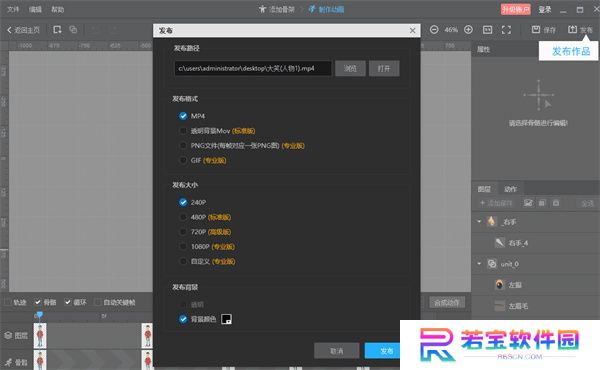Click the 制作动画 animation icon
The image size is (600, 370).
312,9
